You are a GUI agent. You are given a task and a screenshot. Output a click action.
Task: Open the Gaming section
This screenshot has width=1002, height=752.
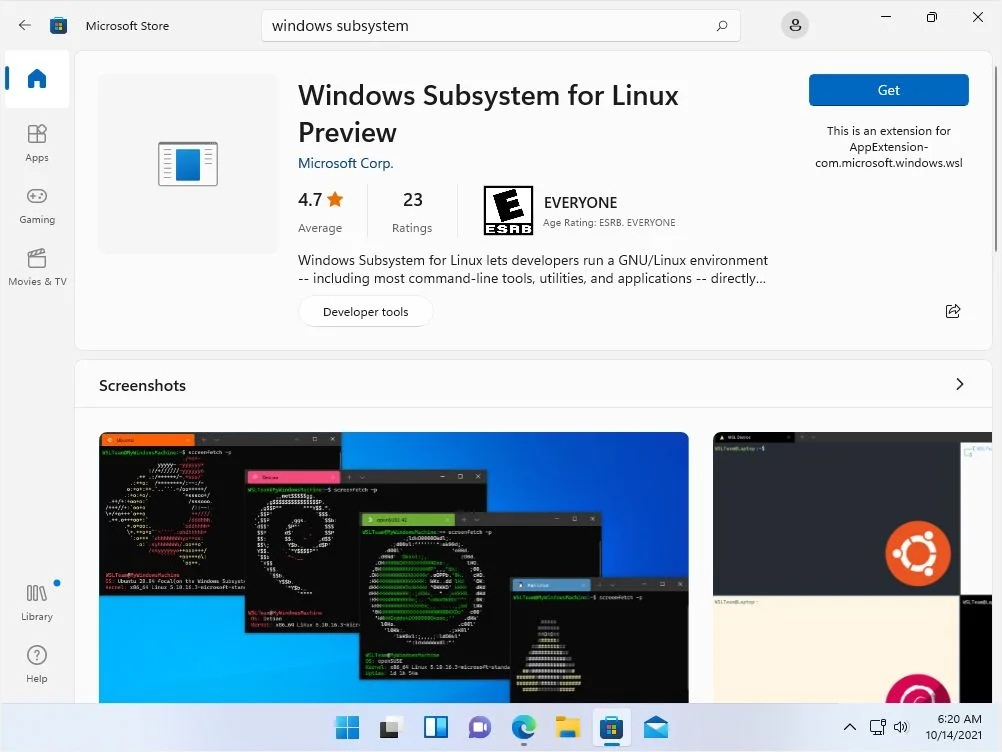pos(37,206)
